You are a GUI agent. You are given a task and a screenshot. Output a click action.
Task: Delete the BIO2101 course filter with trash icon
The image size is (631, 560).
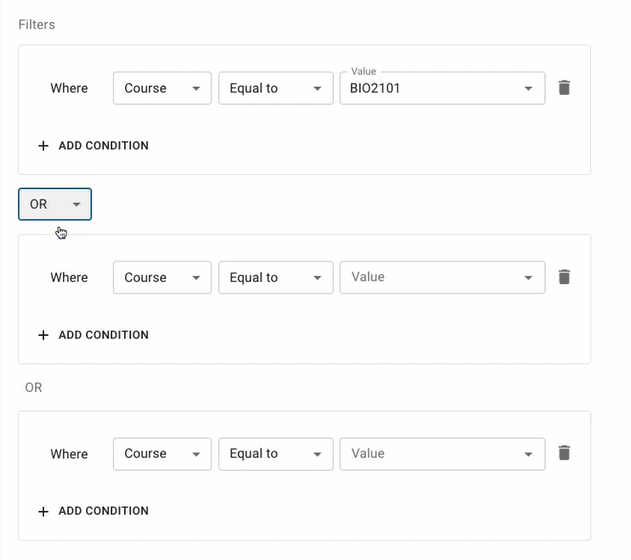click(564, 88)
